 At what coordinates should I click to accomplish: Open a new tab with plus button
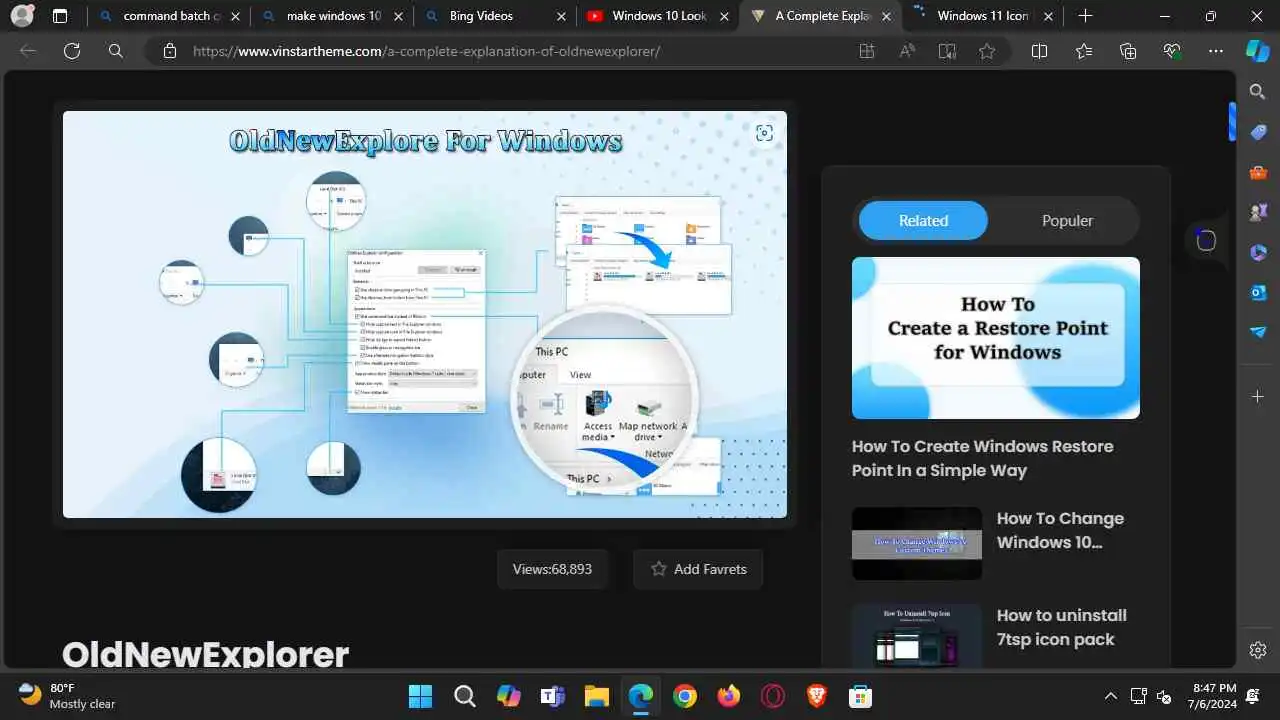click(1085, 16)
